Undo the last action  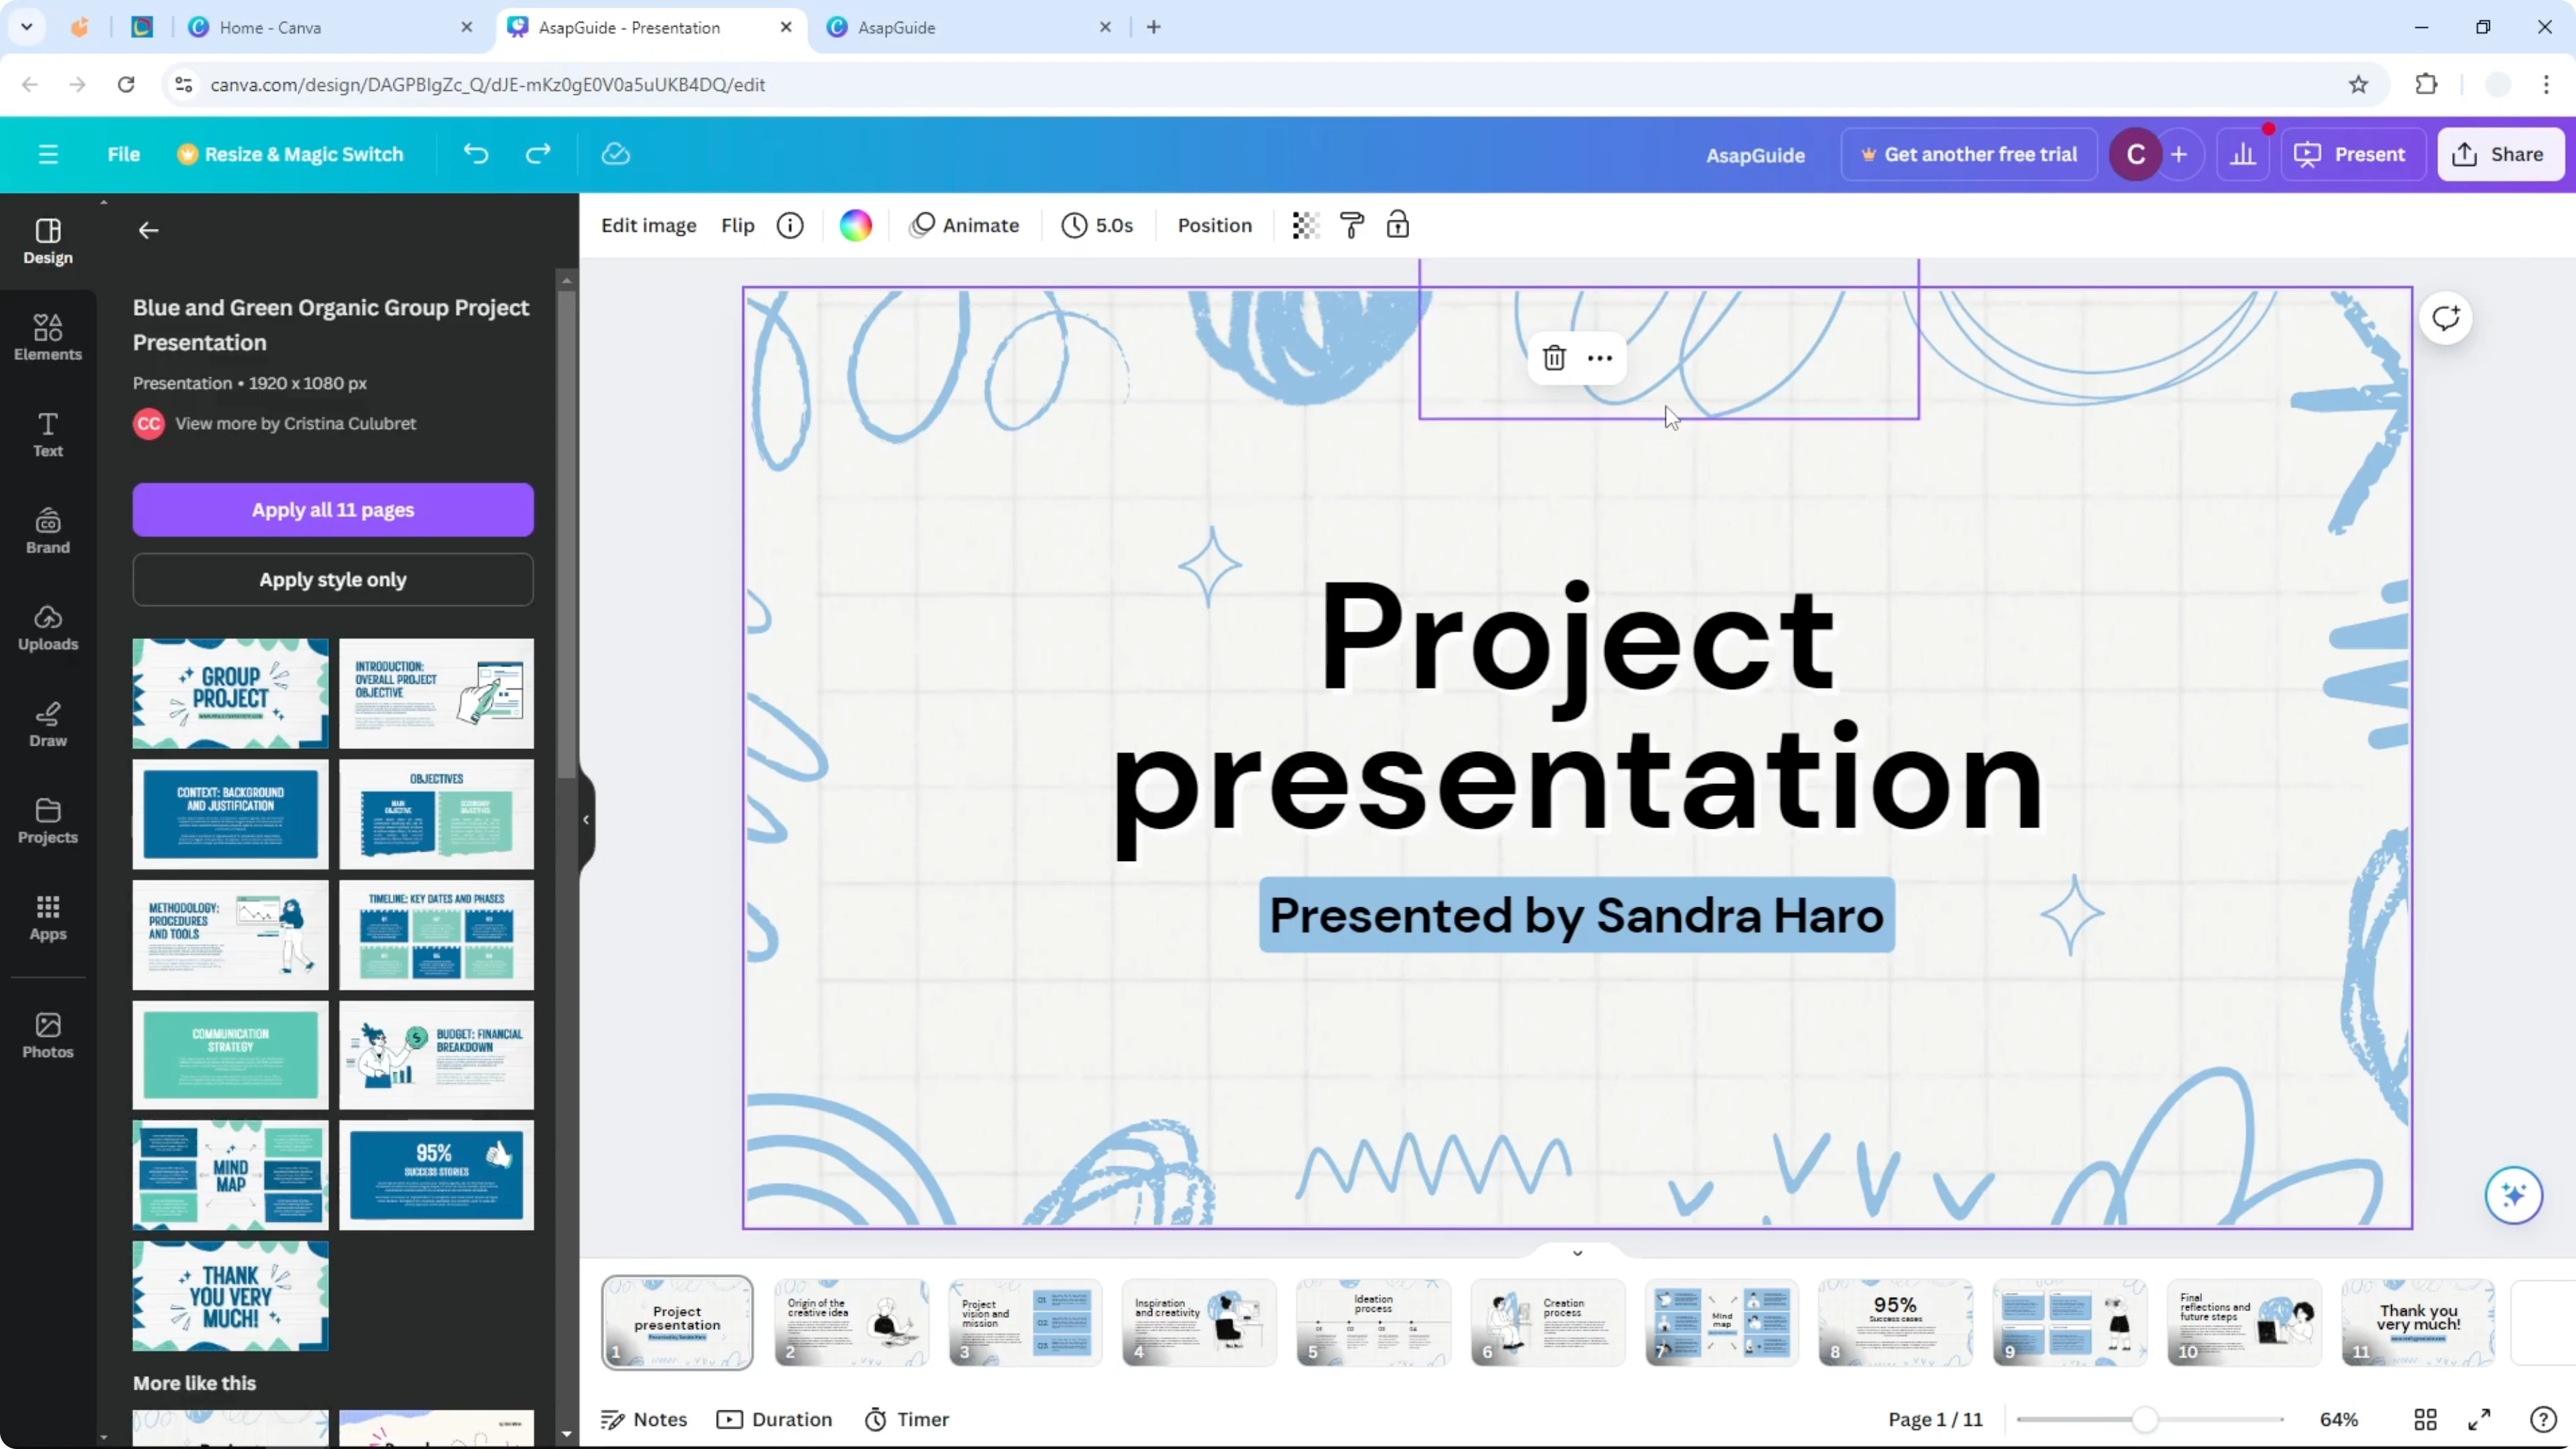[x=476, y=154]
